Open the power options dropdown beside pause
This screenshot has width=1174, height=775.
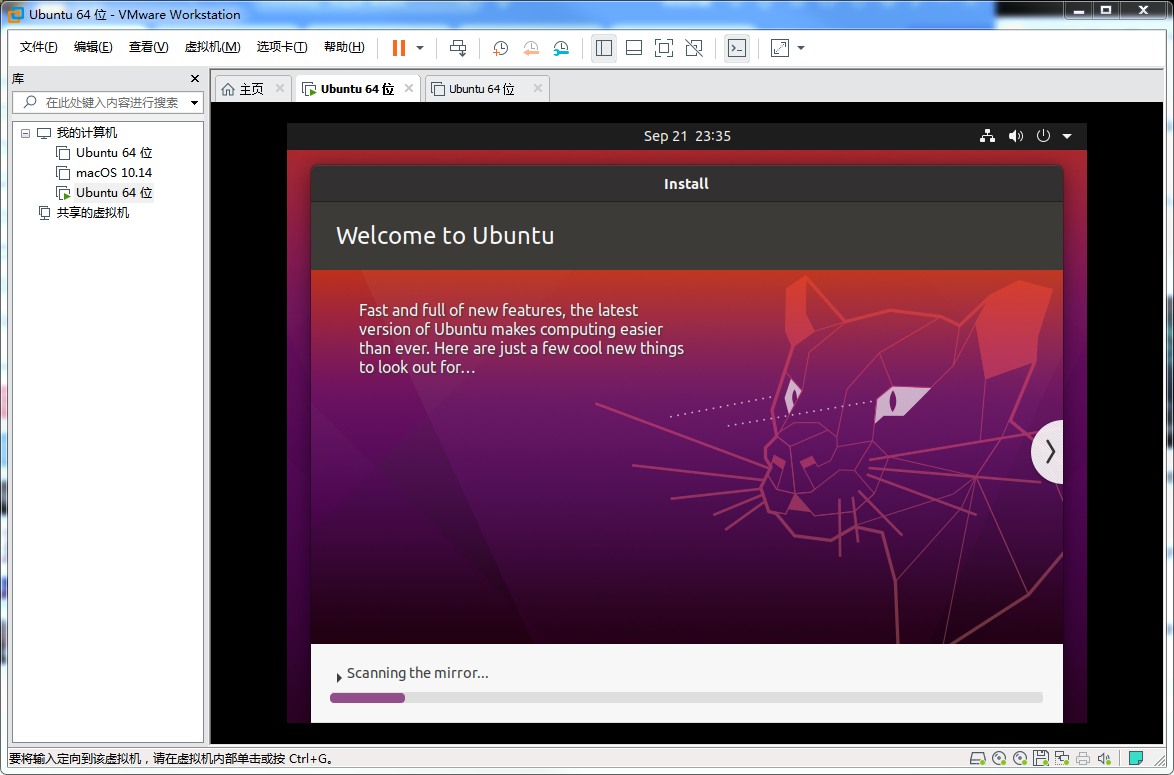click(420, 48)
